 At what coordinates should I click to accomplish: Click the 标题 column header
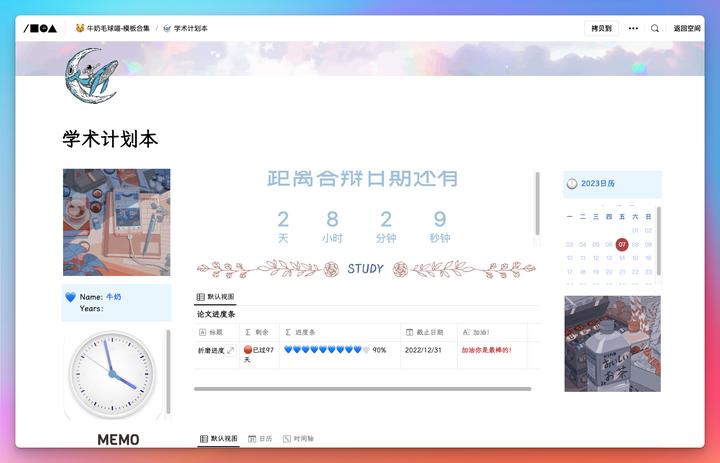coord(216,332)
